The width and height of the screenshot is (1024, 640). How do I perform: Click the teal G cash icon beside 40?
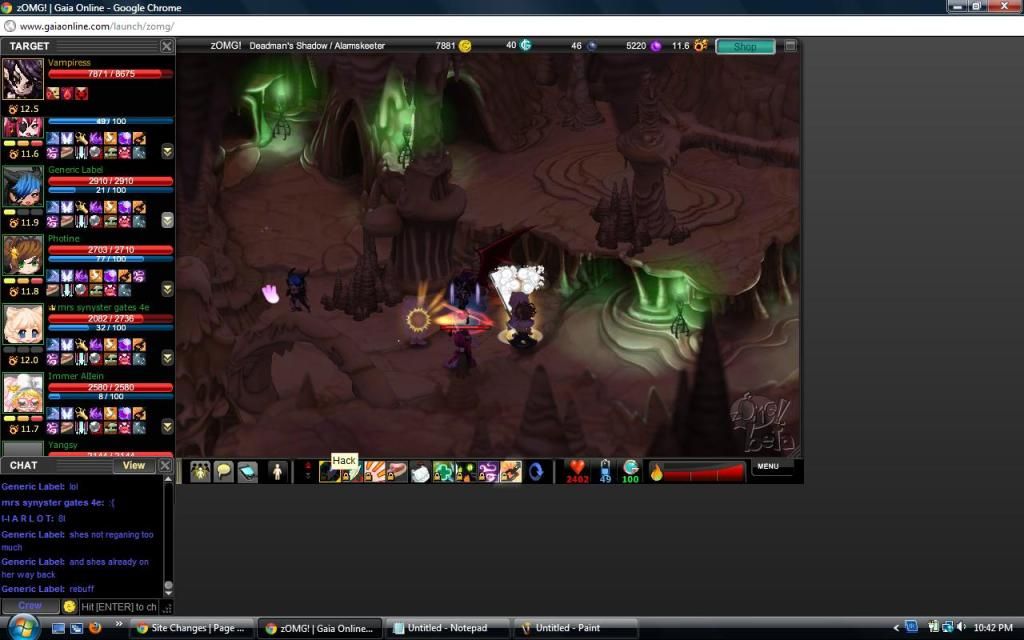(526, 45)
